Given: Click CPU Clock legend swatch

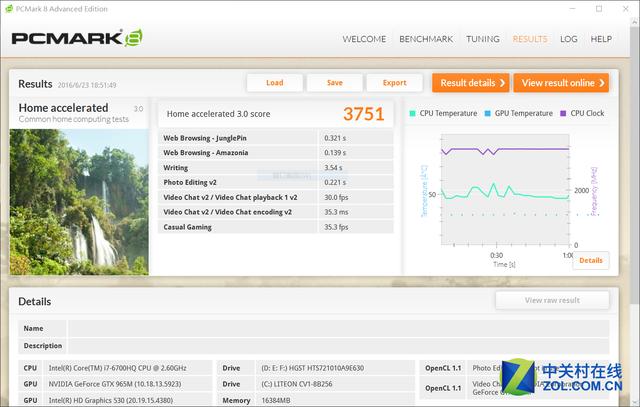Looking at the screenshot, I should pos(563,113).
